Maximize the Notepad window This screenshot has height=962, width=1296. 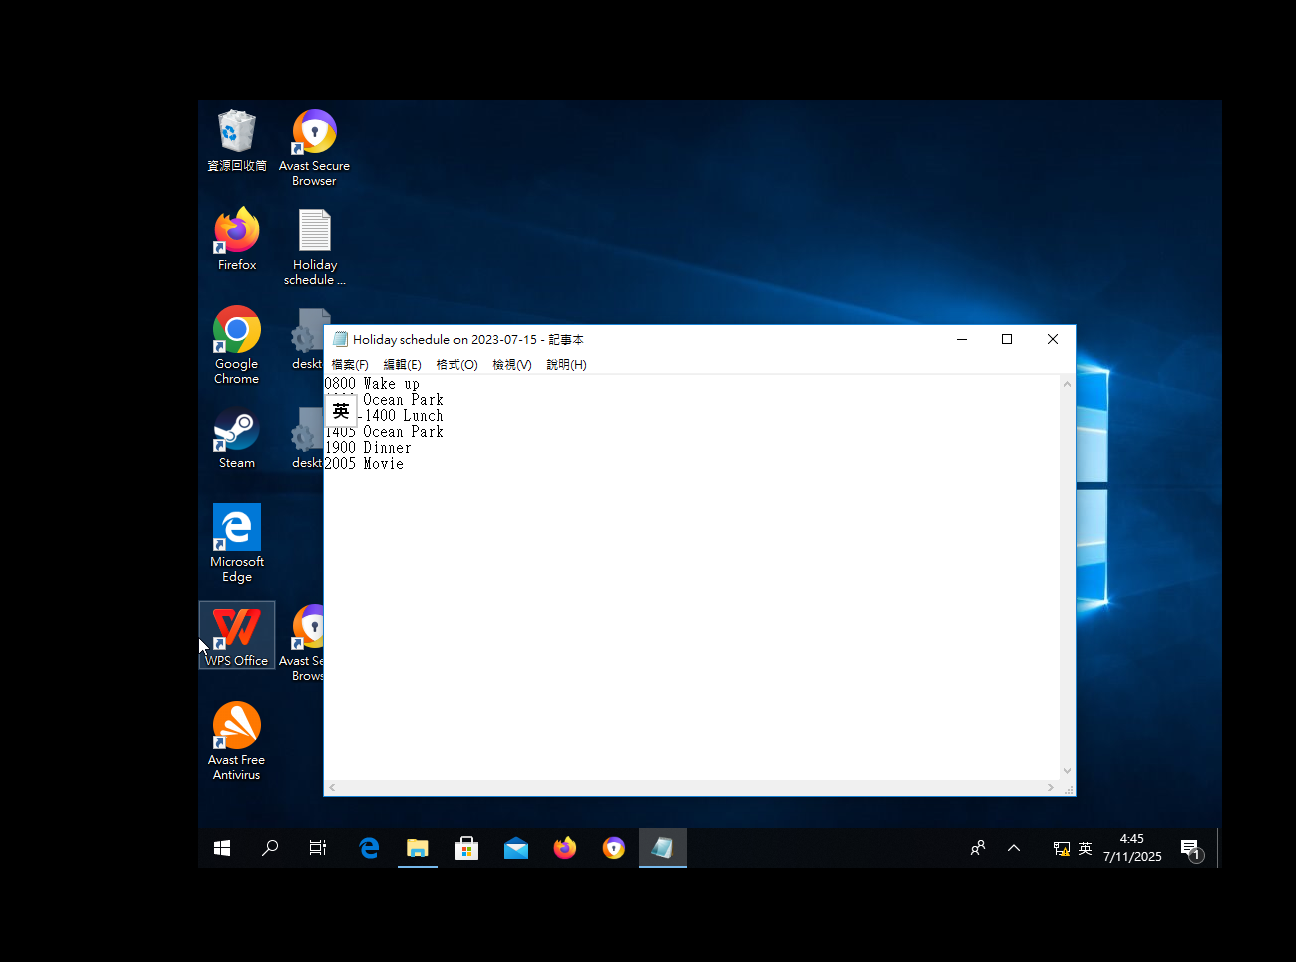[x=1007, y=339]
